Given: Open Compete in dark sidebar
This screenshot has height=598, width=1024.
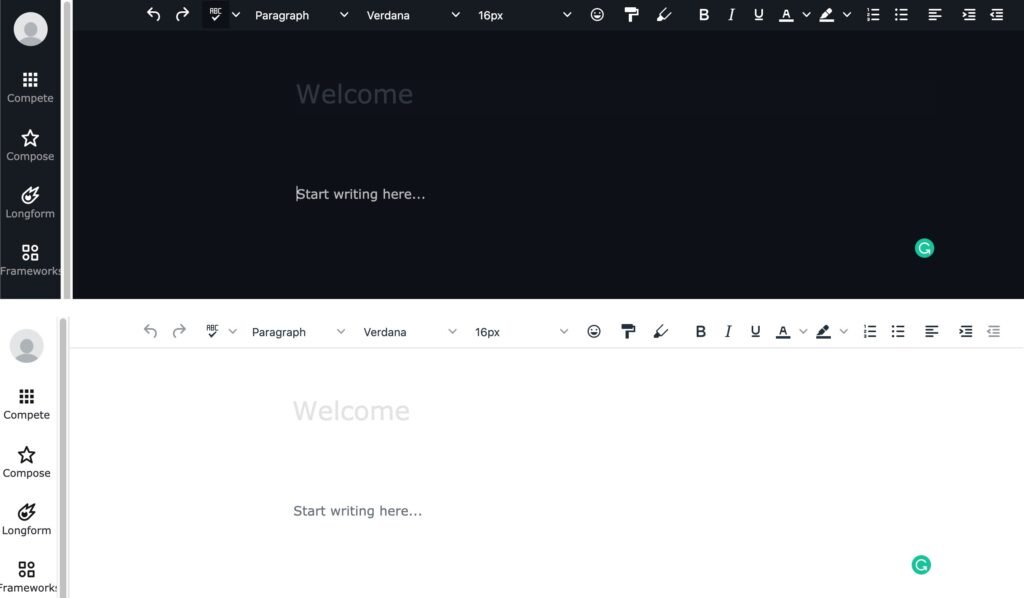Looking at the screenshot, I should click(30, 87).
